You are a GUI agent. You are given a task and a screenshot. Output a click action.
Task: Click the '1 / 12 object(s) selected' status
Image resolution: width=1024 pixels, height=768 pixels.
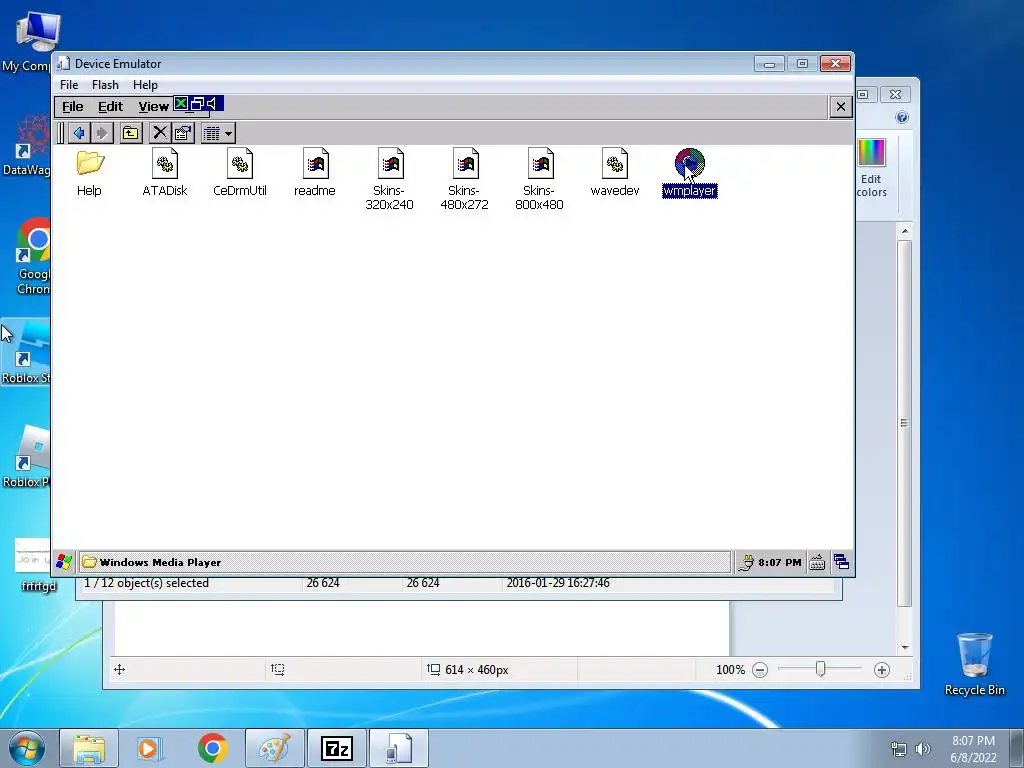(x=146, y=583)
